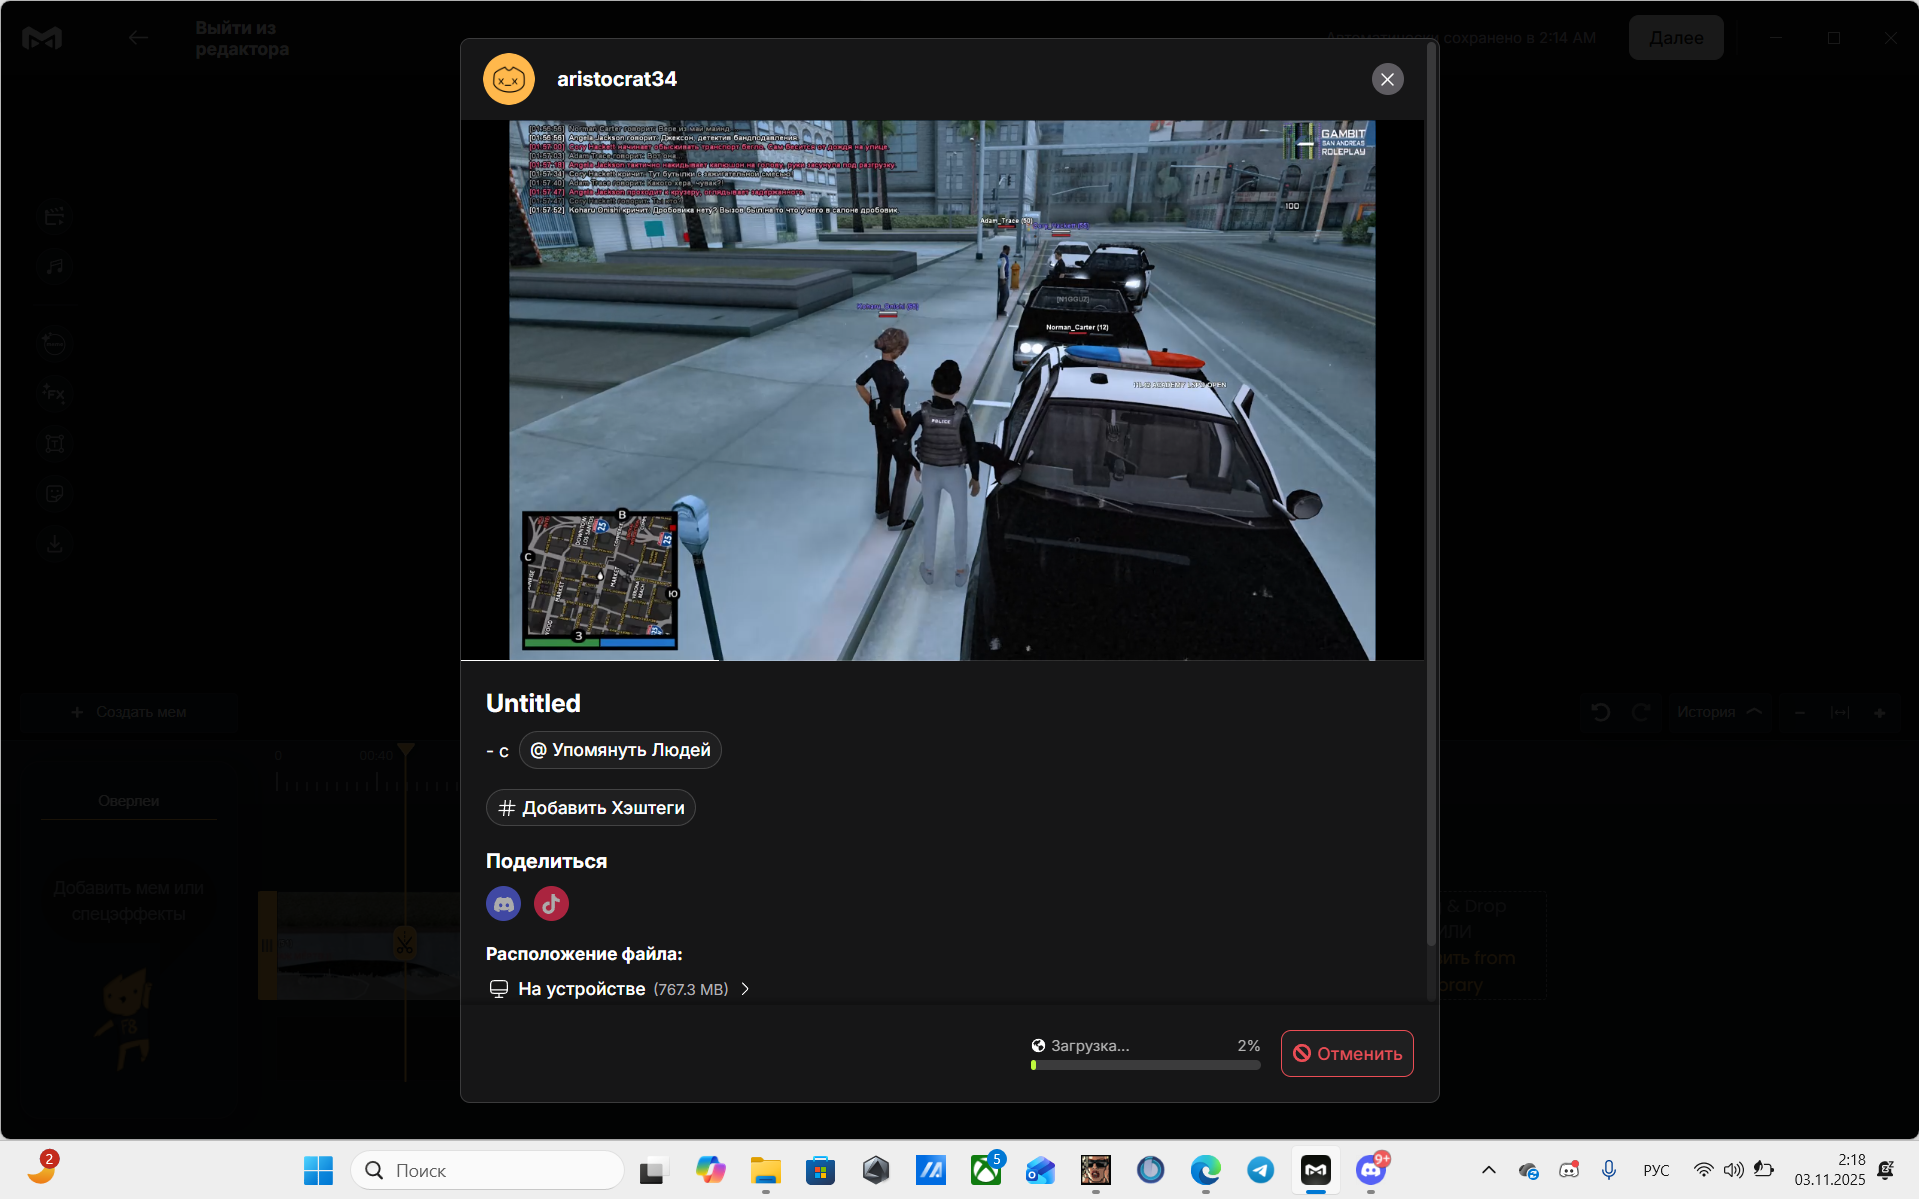This screenshot has width=1919, height=1199.
Task: Click Упомянуть Людей to mention people
Action: click(x=620, y=750)
